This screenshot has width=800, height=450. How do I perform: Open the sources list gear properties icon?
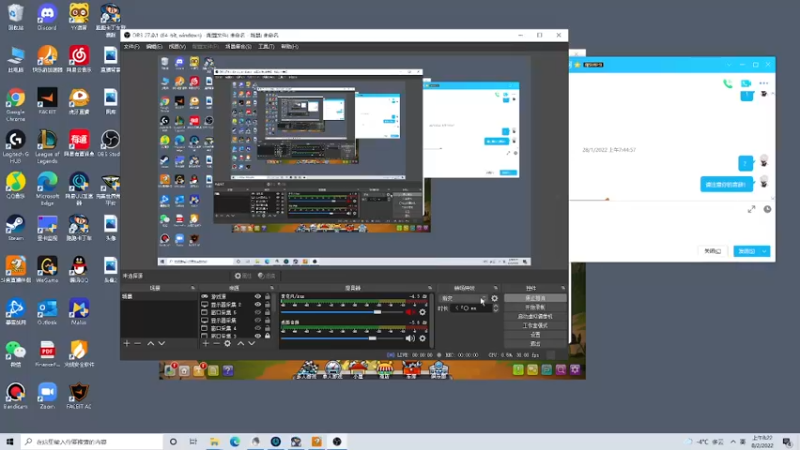(228, 343)
